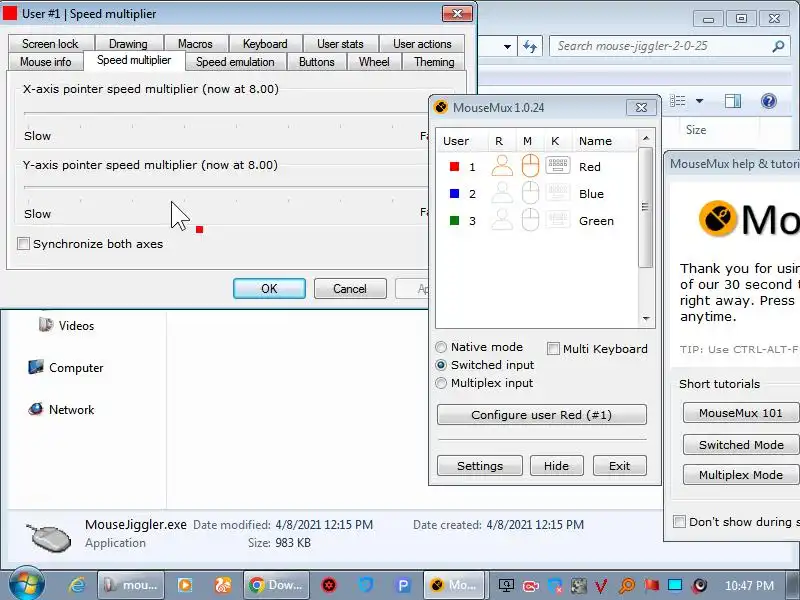The width and height of the screenshot is (800, 600).
Task: Open Explorer view options dropdown arrow
Action: point(699,101)
